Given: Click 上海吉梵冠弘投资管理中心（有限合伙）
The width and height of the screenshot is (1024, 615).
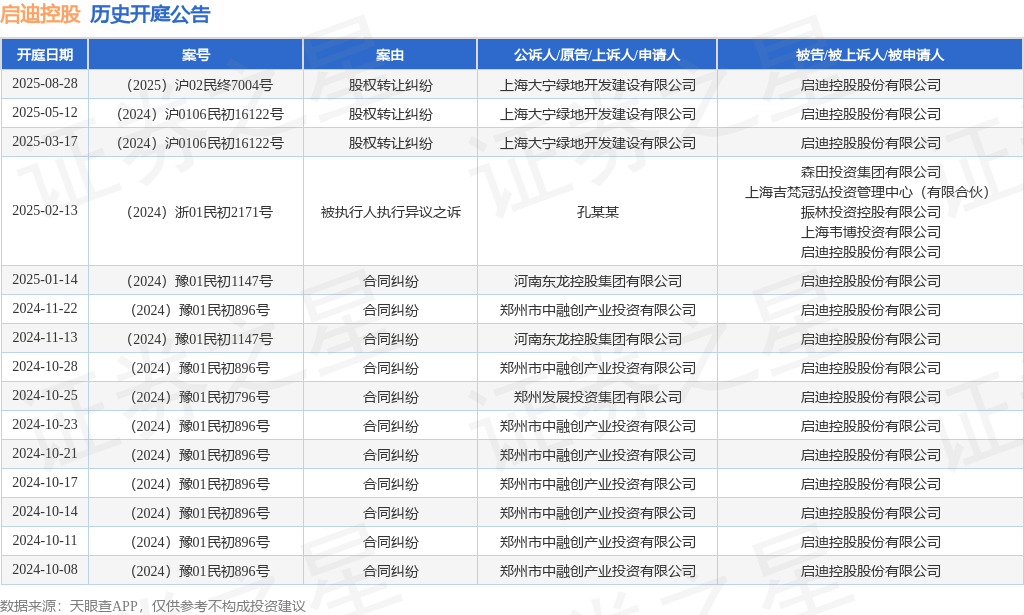Looking at the screenshot, I should pos(870,192).
